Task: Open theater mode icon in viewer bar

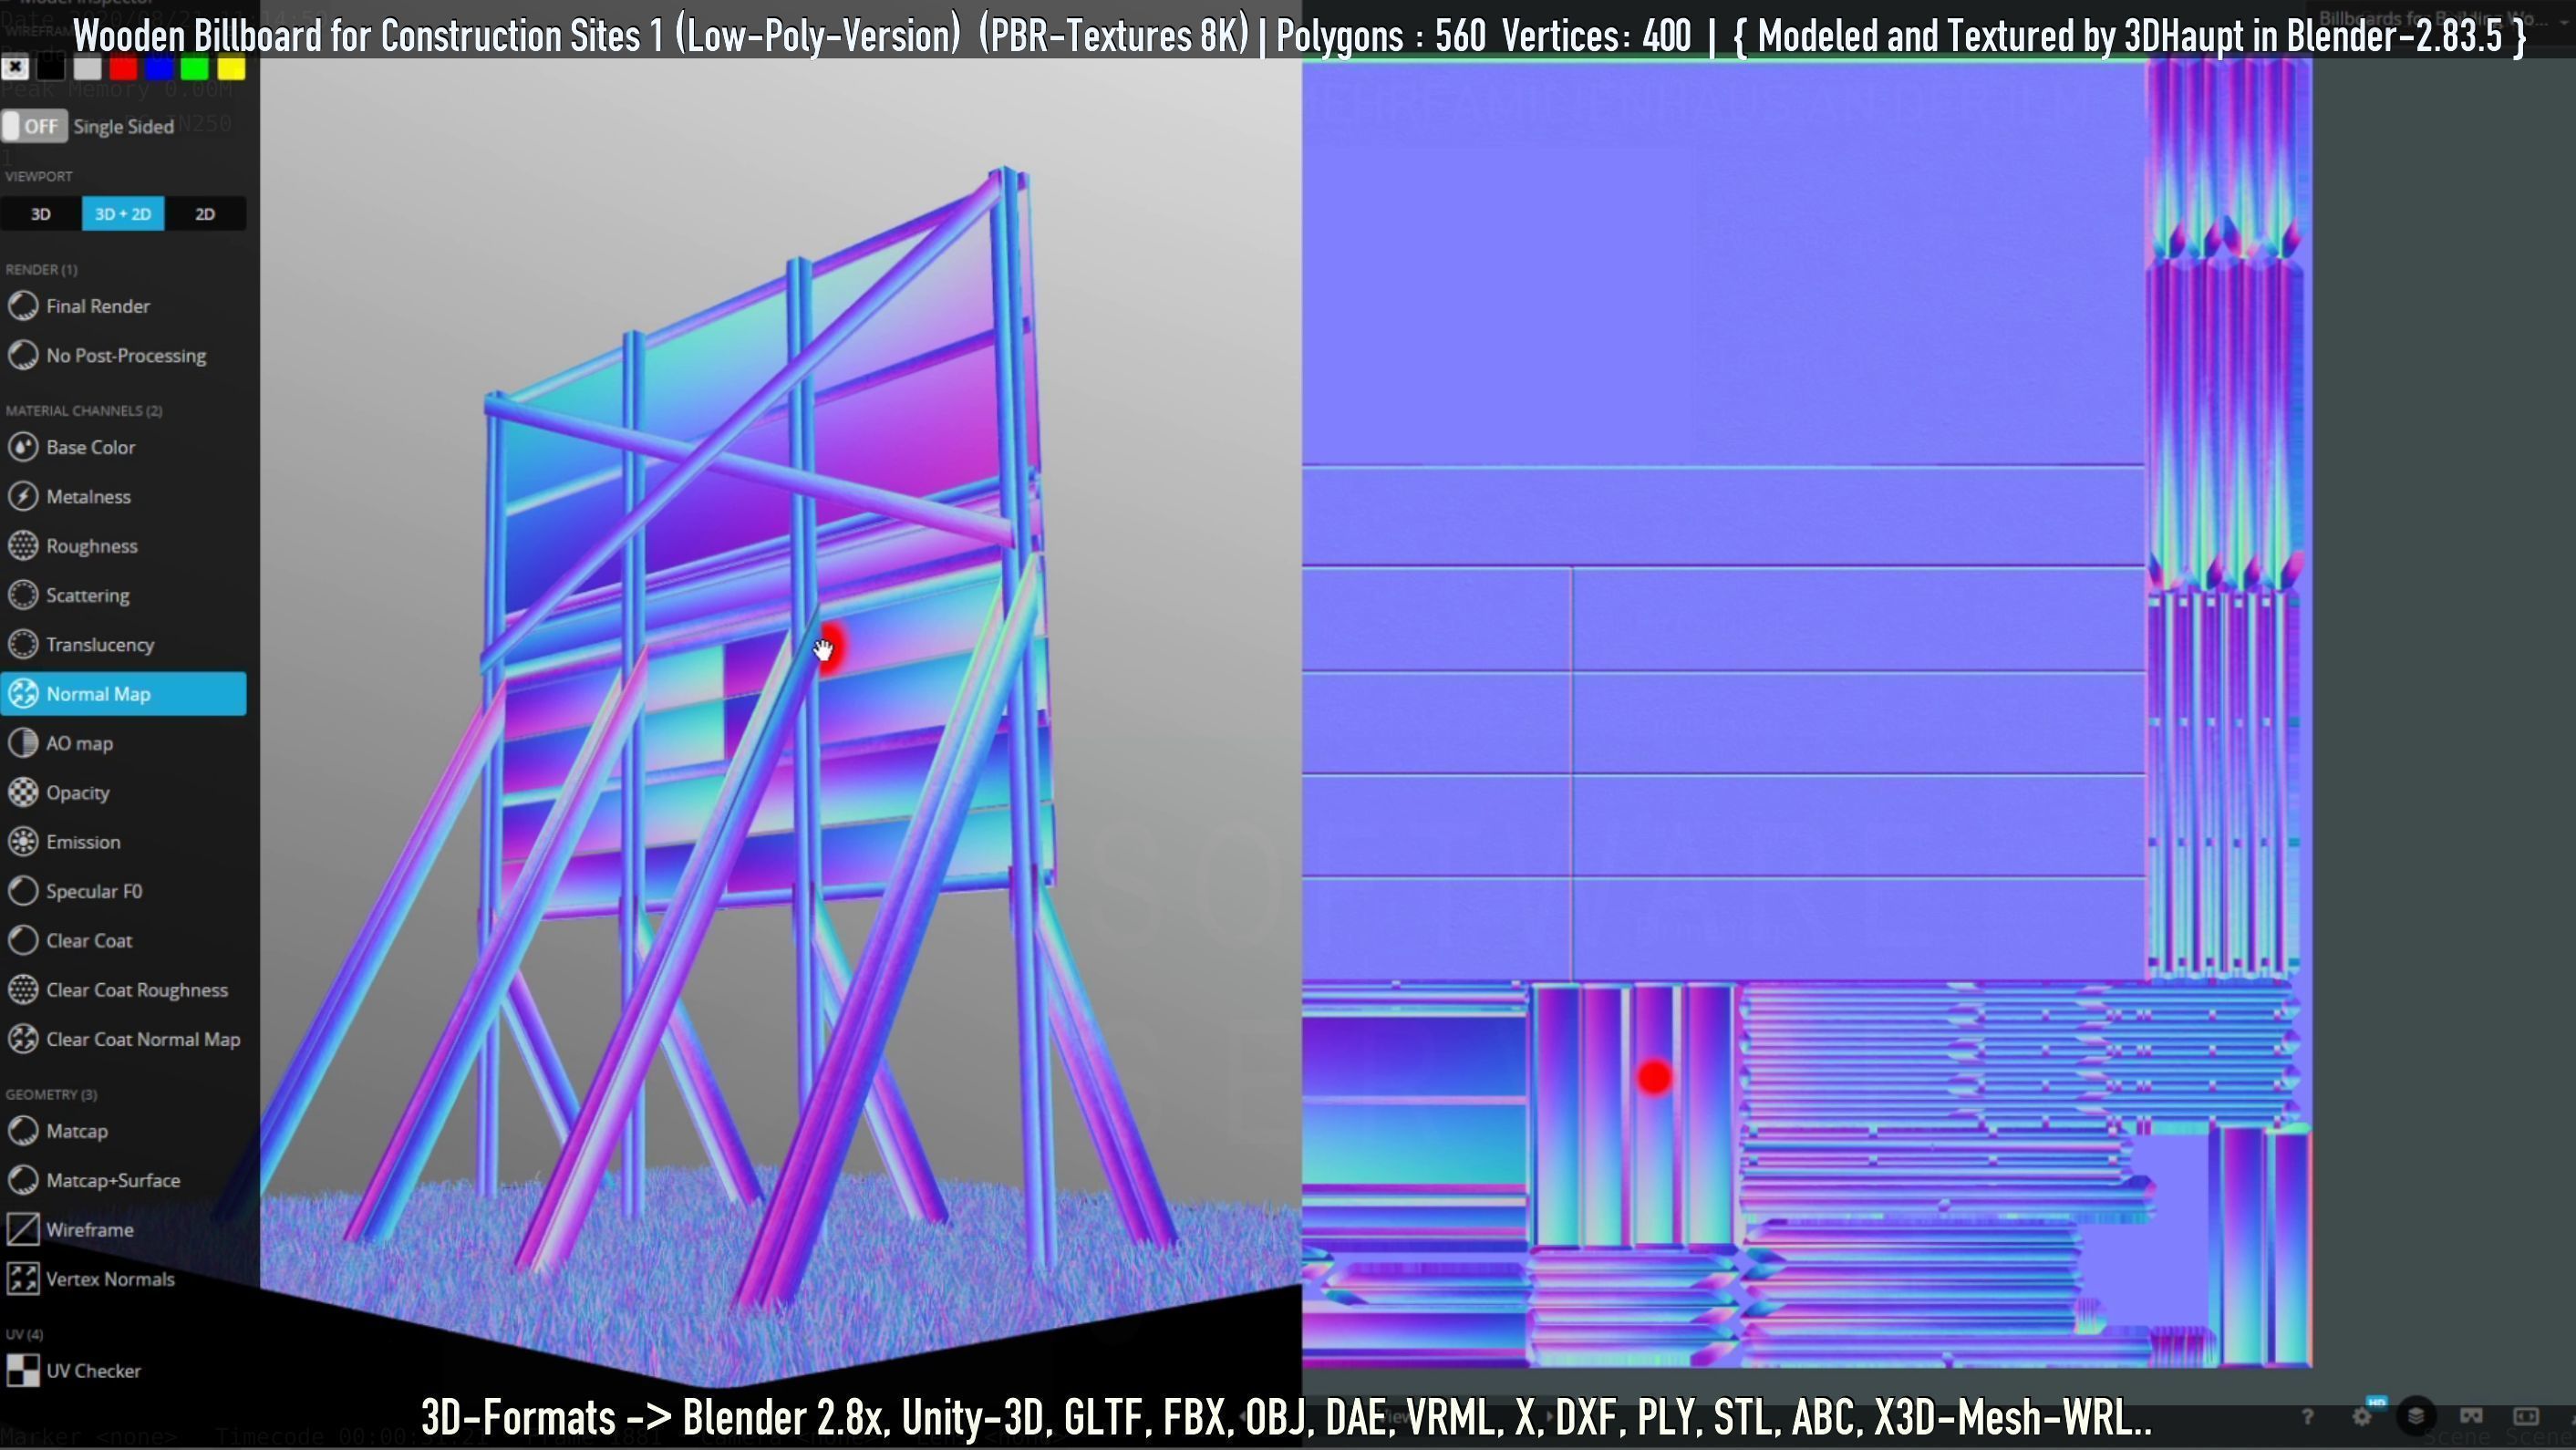Action: pos(2526,1416)
